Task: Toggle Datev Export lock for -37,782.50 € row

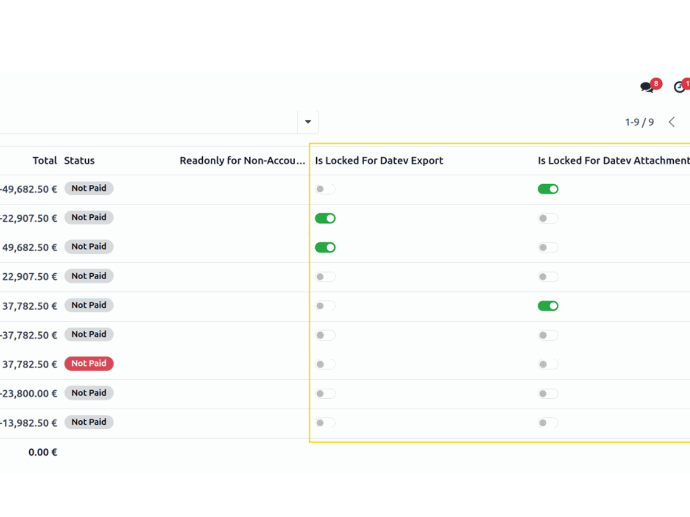Action: [325, 335]
